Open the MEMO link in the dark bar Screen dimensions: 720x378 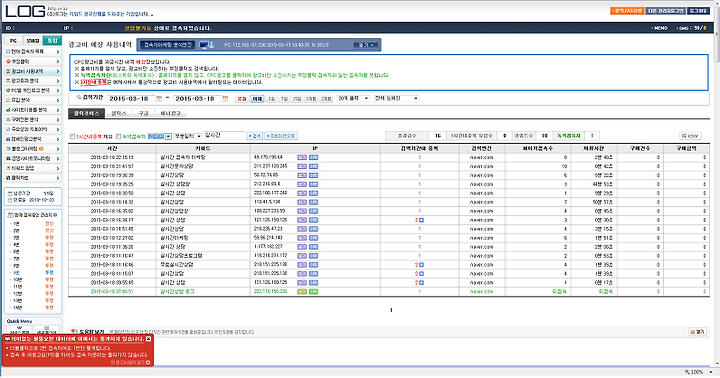click(x=660, y=28)
